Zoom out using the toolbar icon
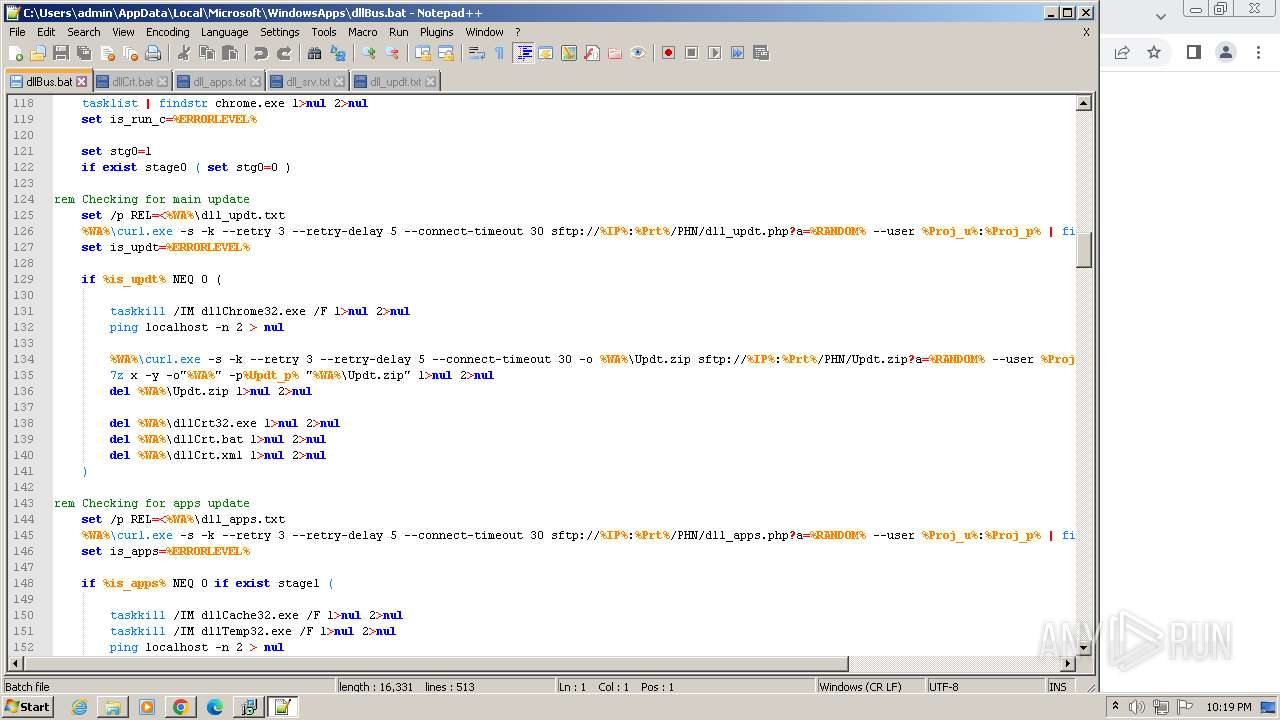The width and height of the screenshot is (1280, 720). pos(392,53)
